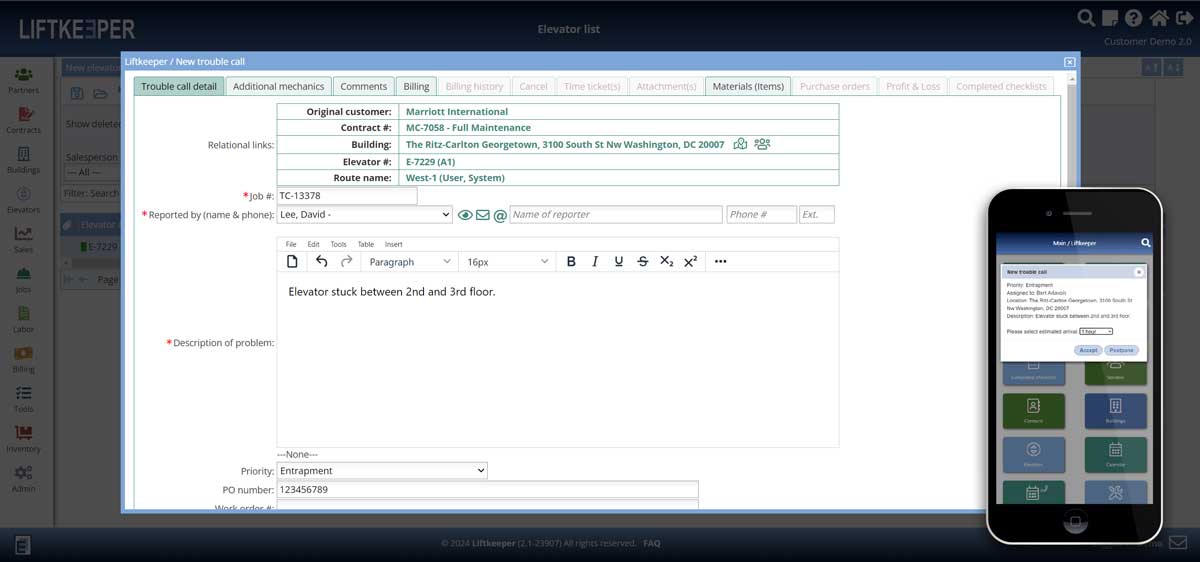Toggle subscript formatting in the editor
This screenshot has height=562, width=1200.
pos(667,261)
